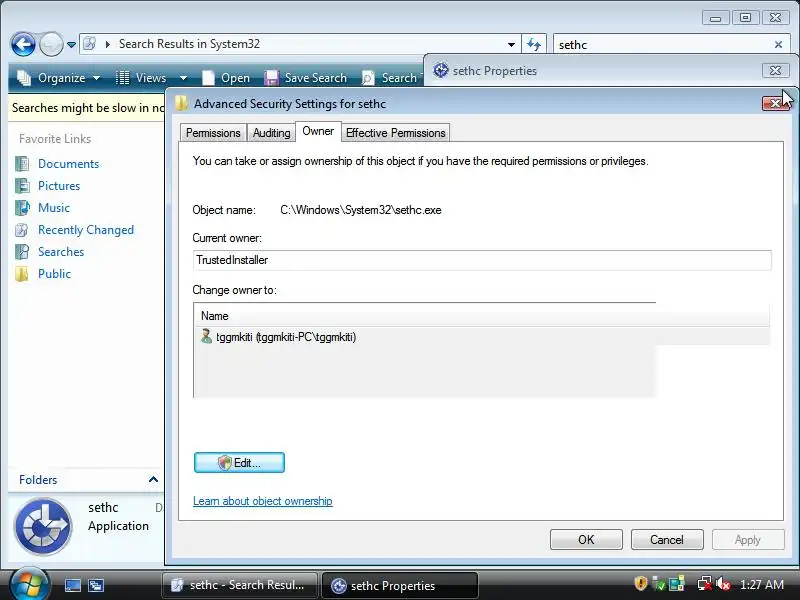Click Save Search in the toolbar
The image size is (800, 600).
(306, 78)
